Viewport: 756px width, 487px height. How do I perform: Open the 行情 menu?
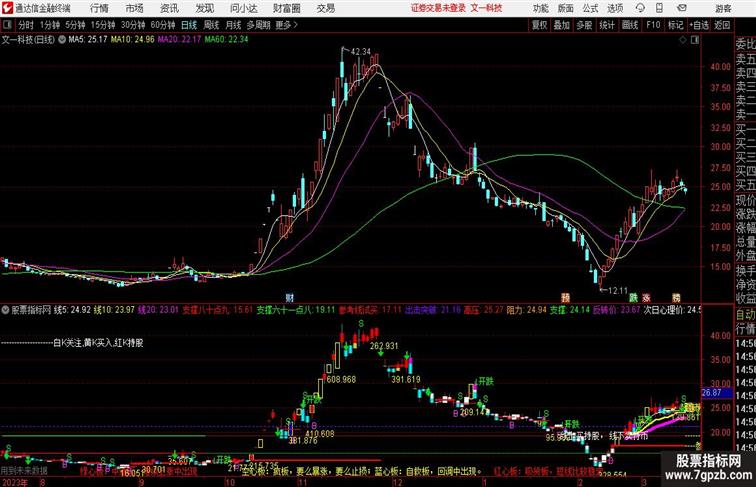tap(99, 8)
